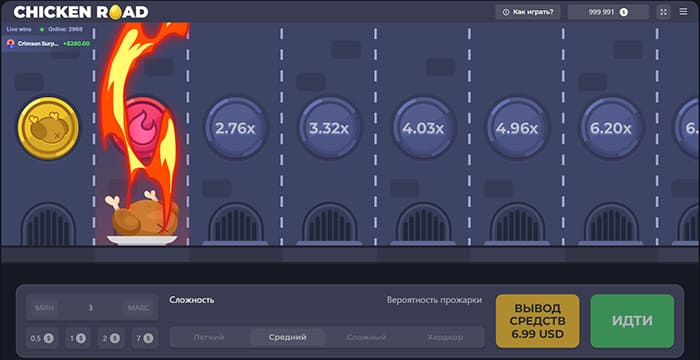Open the Как играть? help button

[x=528, y=12]
